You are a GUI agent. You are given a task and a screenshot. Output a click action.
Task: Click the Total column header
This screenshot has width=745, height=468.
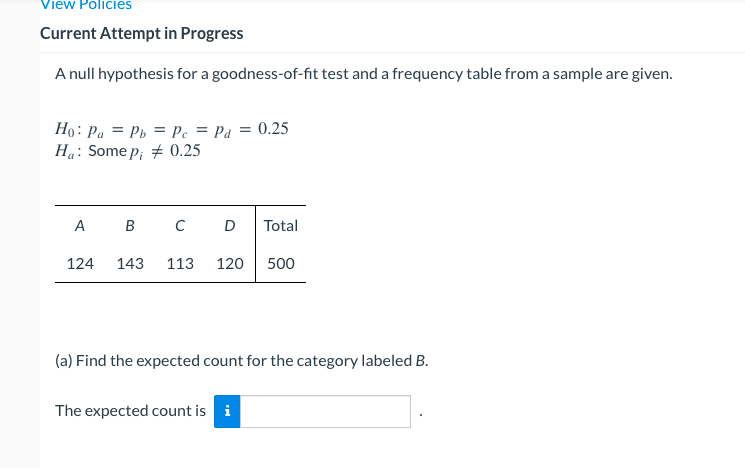click(x=281, y=226)
